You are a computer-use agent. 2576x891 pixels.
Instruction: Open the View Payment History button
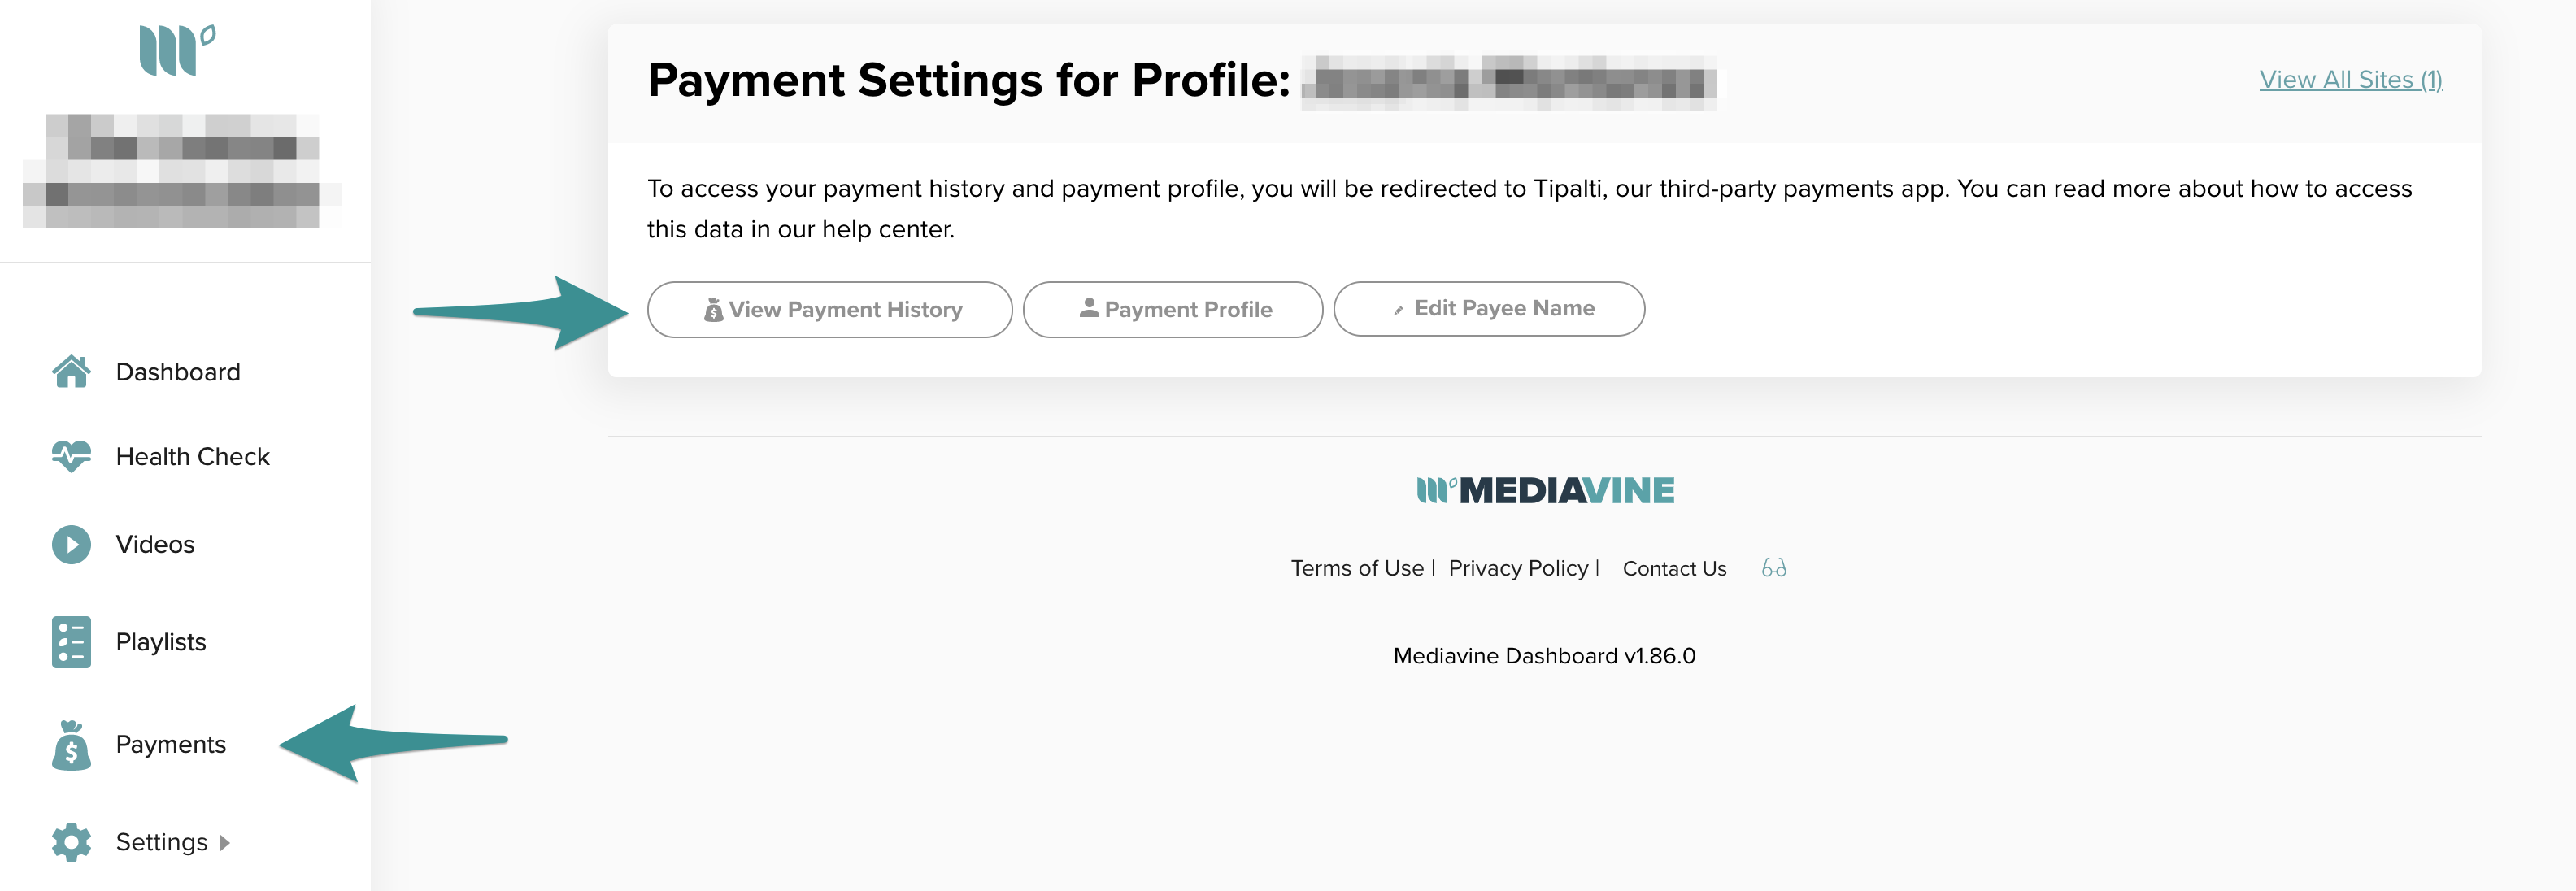[x=830, y=308]
